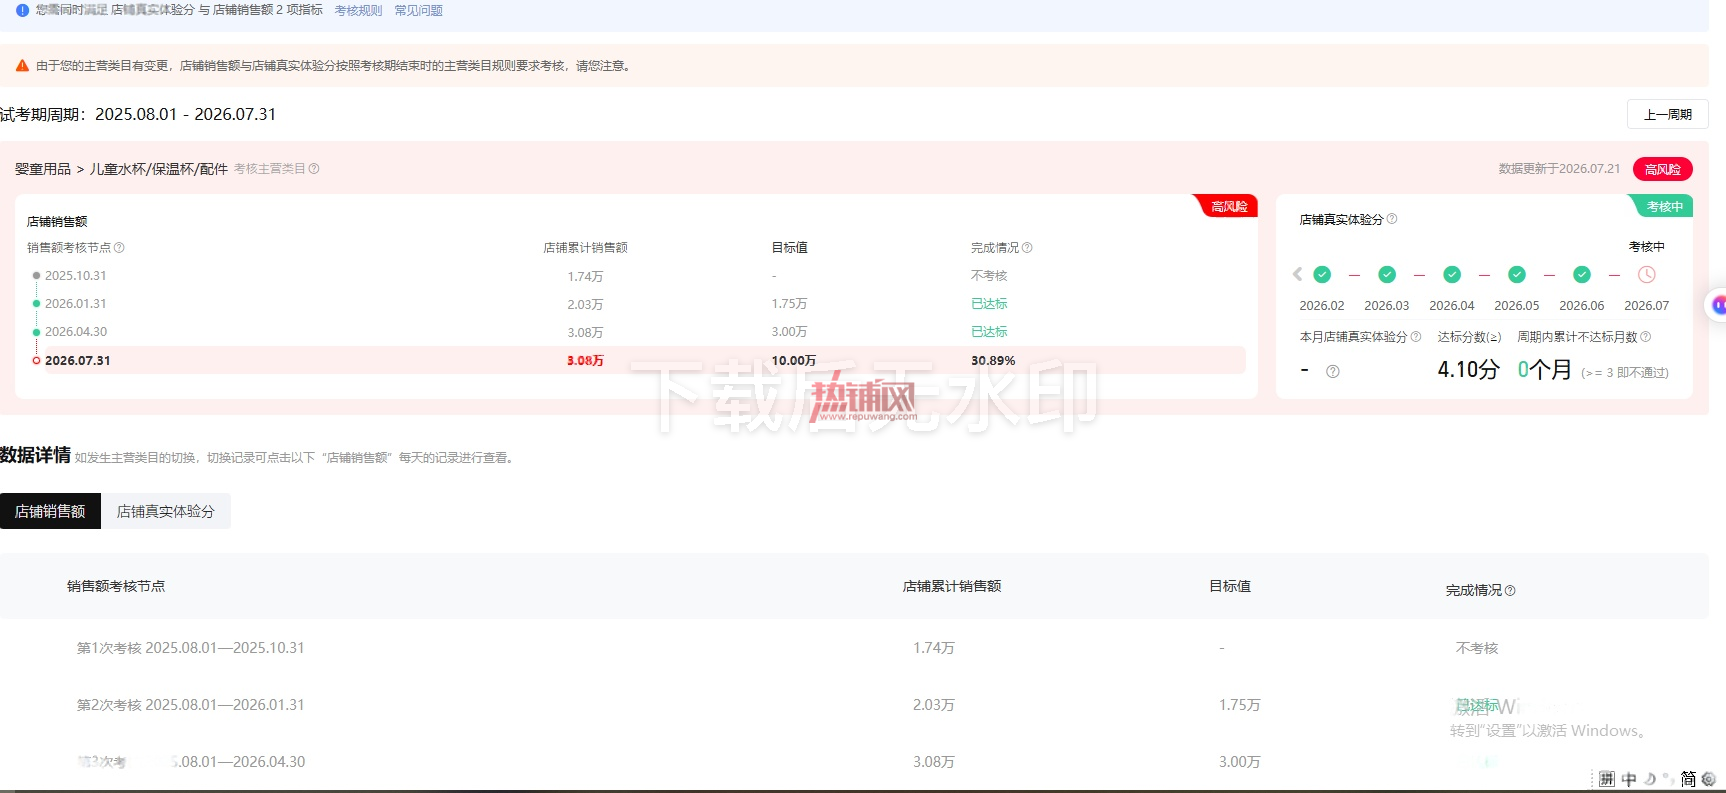
Task: Click the info icon beside 本月店铺真实体验分
Action: [x=1416, y=337]
